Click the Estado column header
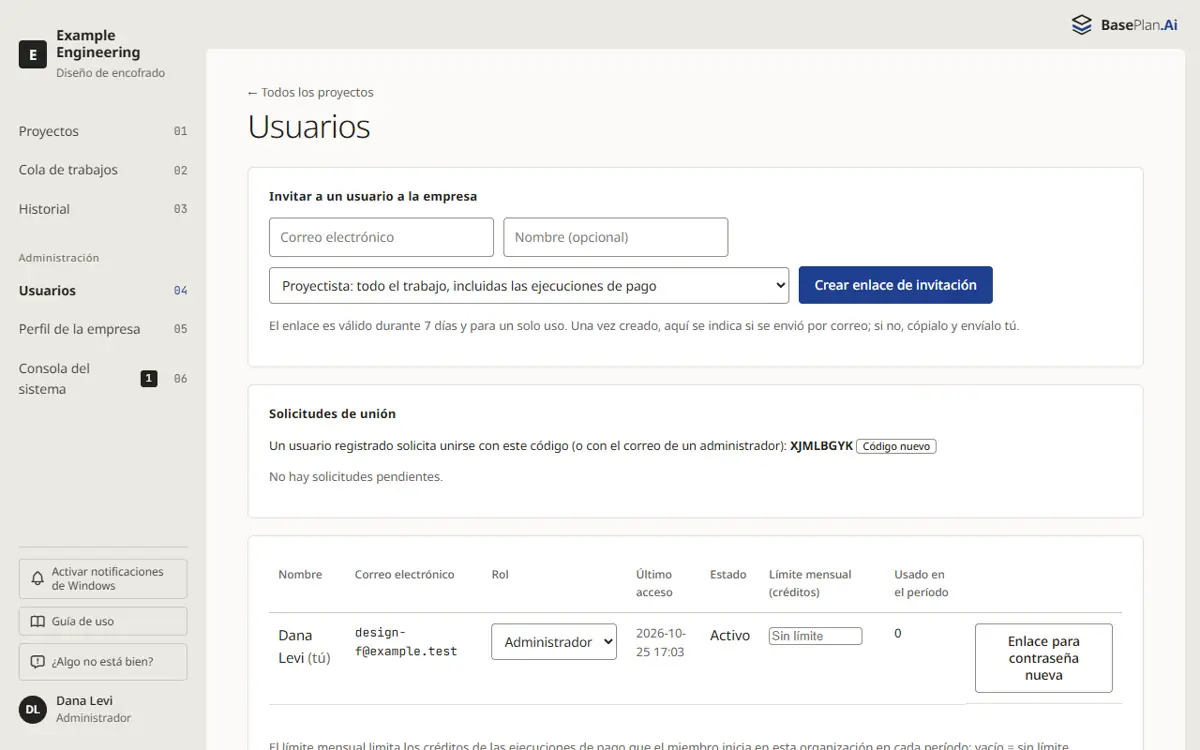1200x750 pixels. 728,574
